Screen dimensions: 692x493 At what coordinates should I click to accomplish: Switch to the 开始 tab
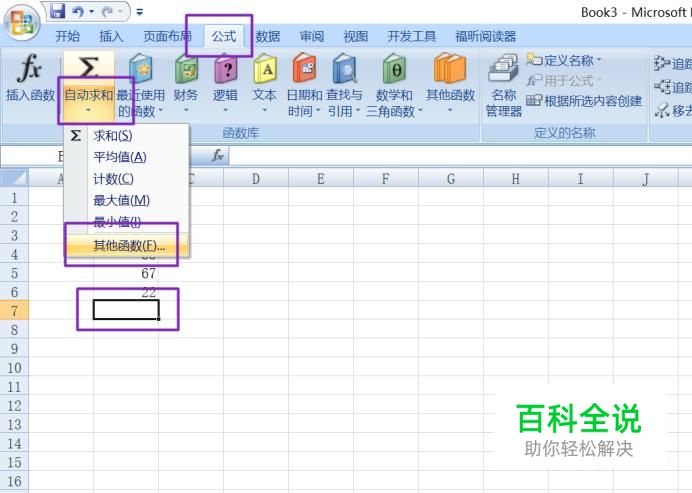coord(68,36)
